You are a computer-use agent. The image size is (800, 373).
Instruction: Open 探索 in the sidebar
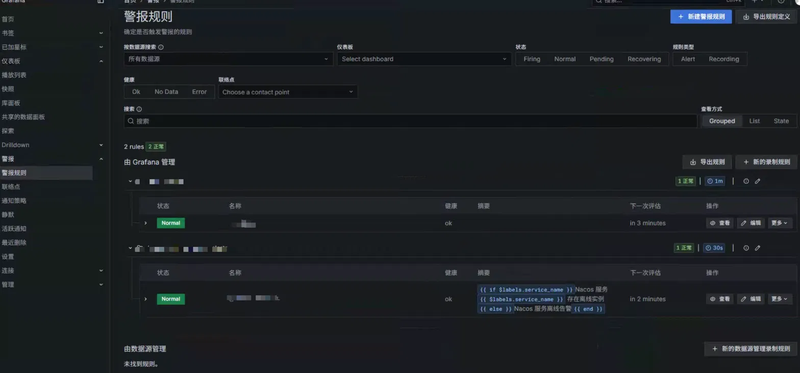[x=8, y=131]
